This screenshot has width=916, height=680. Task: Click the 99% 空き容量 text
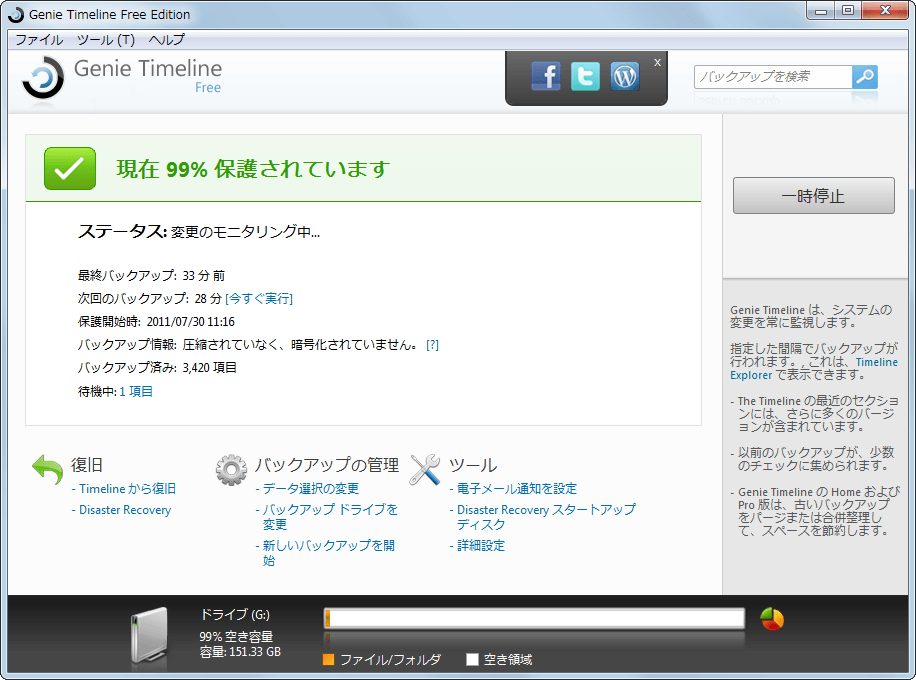point(236,637)
